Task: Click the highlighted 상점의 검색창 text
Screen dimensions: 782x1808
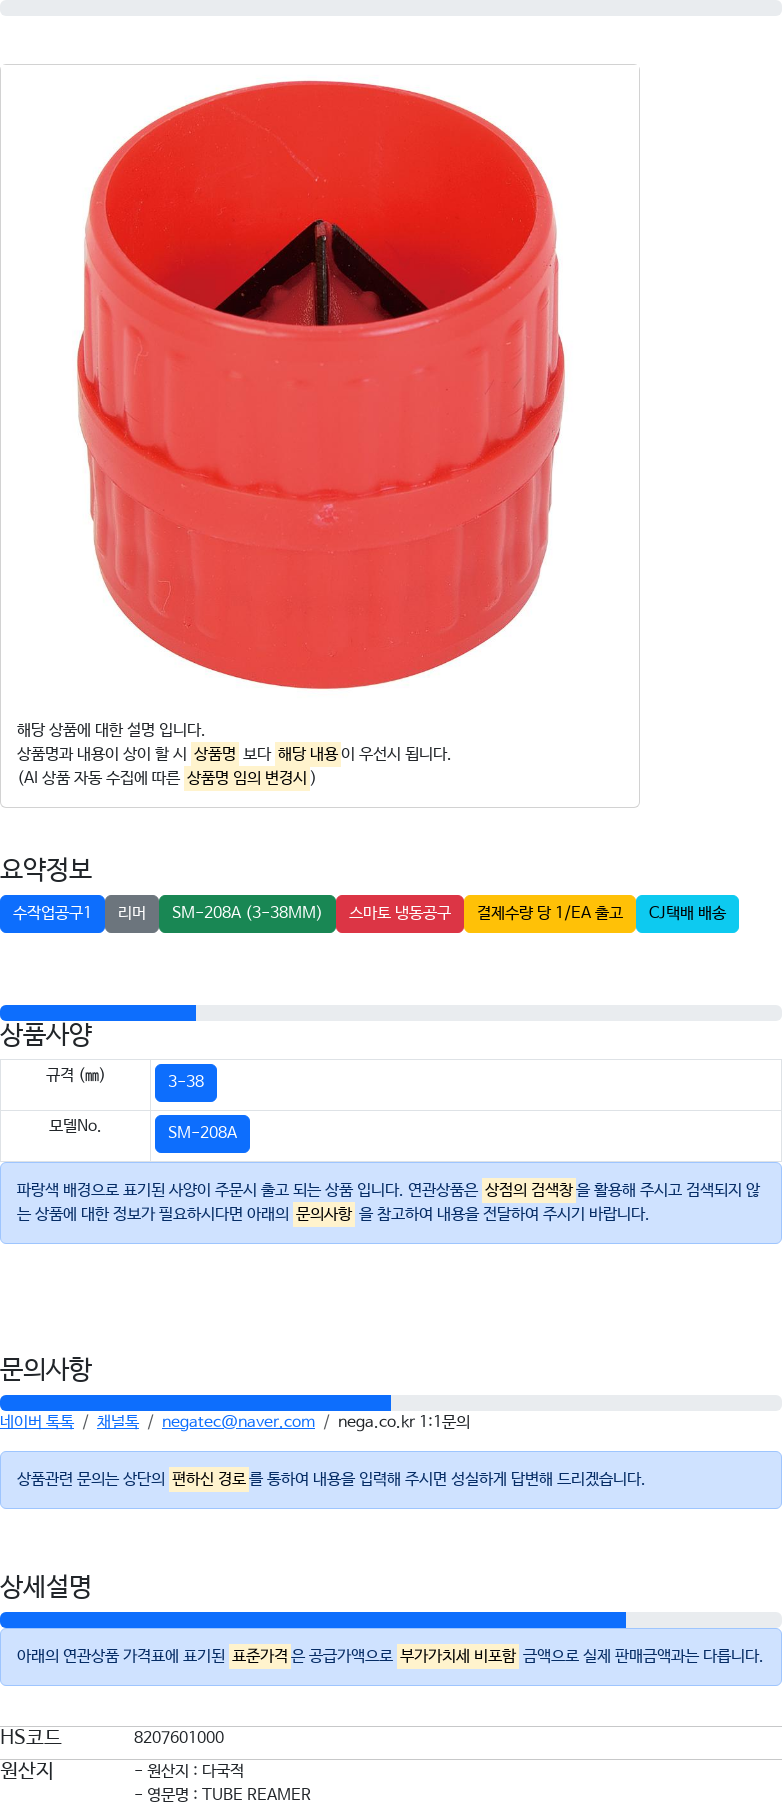Action: (x=528, y=1190)
